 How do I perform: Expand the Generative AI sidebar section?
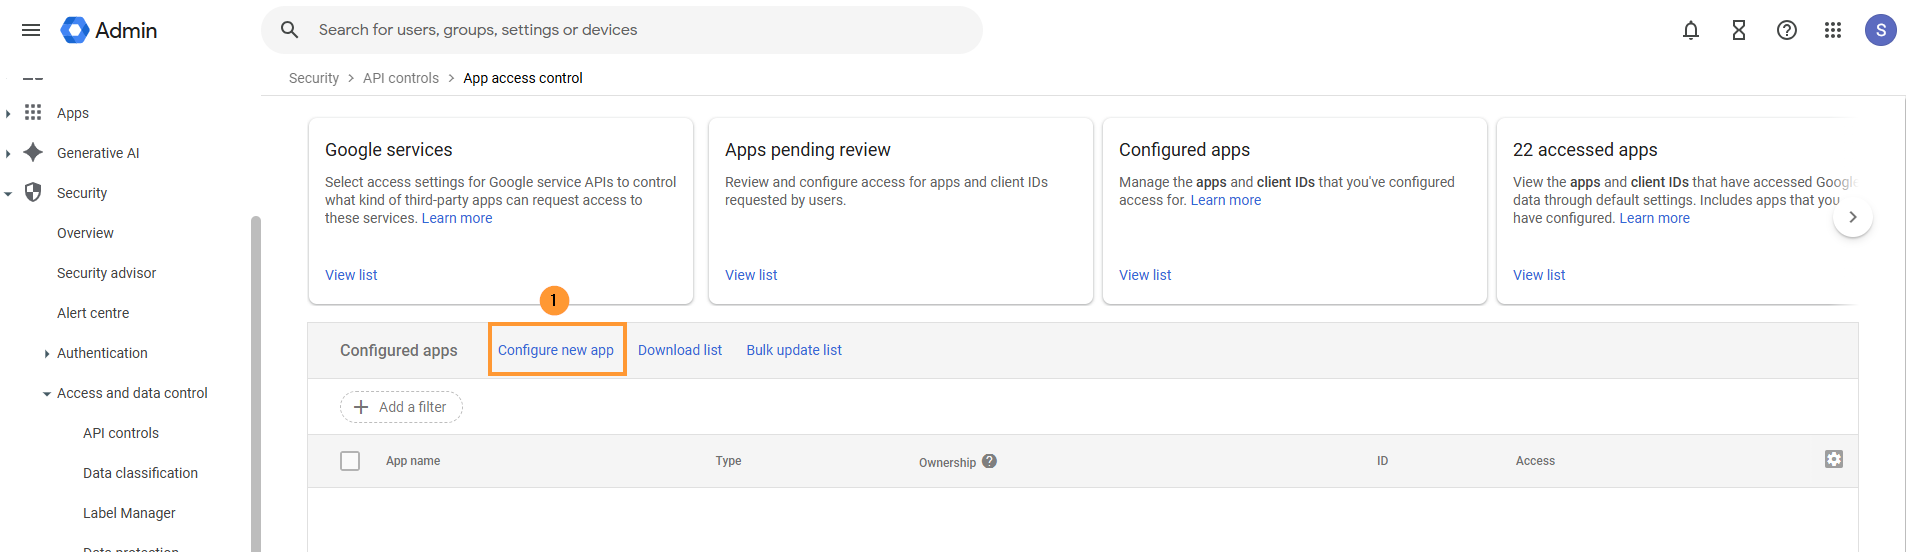[8, 154]
